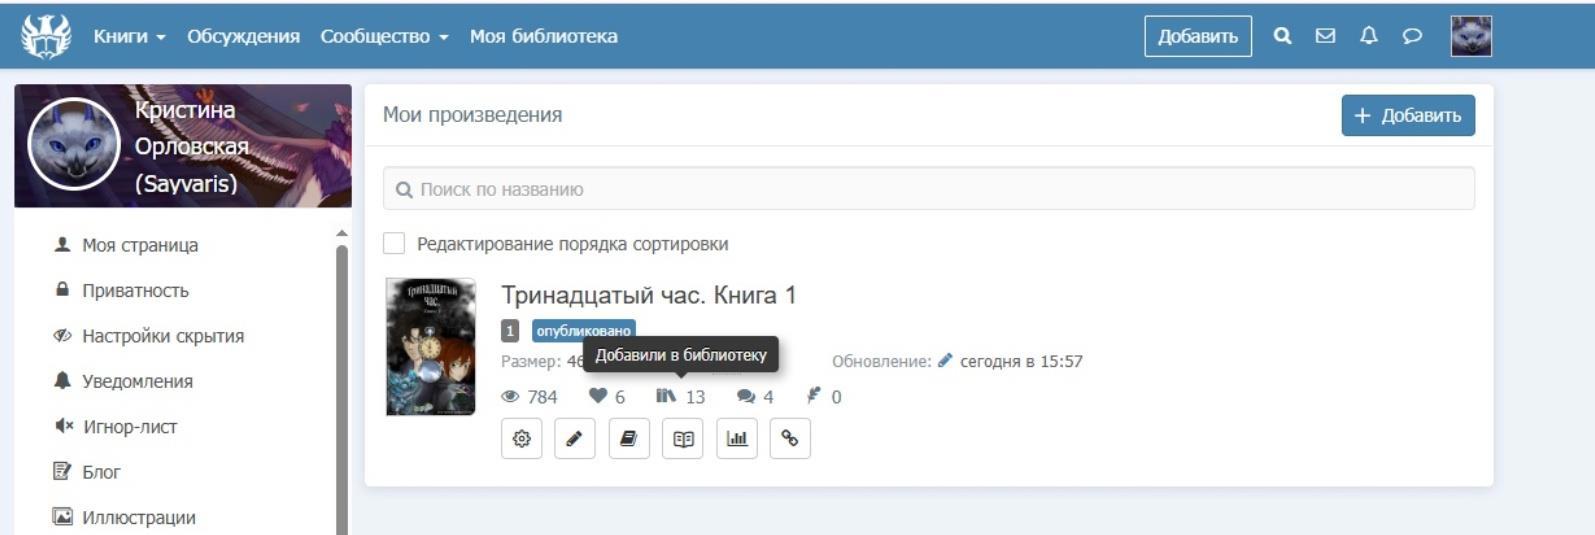Click the blue + Добавить button
Screen dimensions: 1595x535
pyautogui.click(x=1407, y=115)
